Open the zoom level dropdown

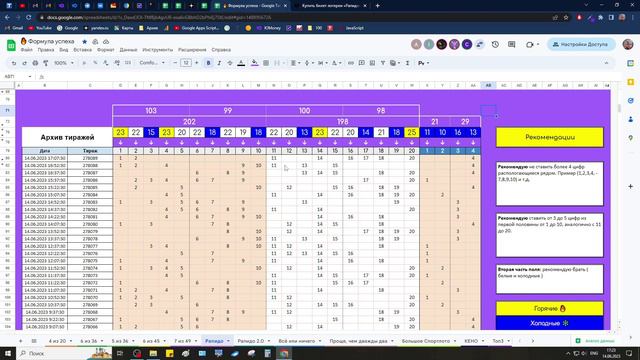click(64, 63)
